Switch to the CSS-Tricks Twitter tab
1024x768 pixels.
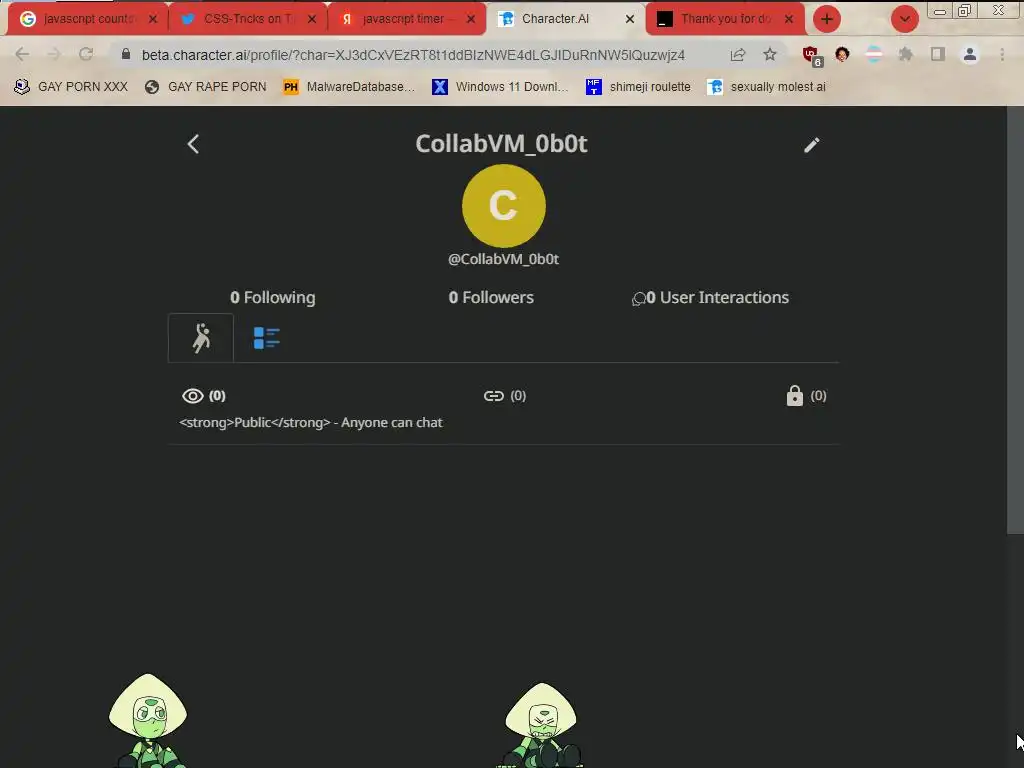pos(248,19)
